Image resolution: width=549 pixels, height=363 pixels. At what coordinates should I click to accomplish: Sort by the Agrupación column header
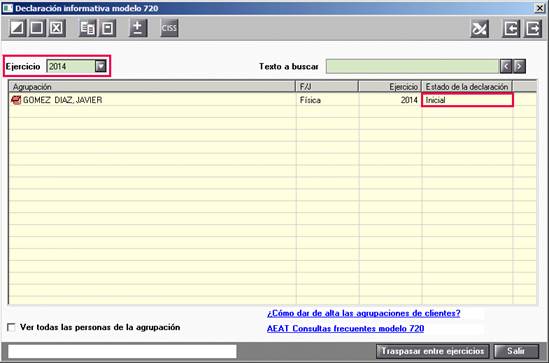tap(152, 87)
